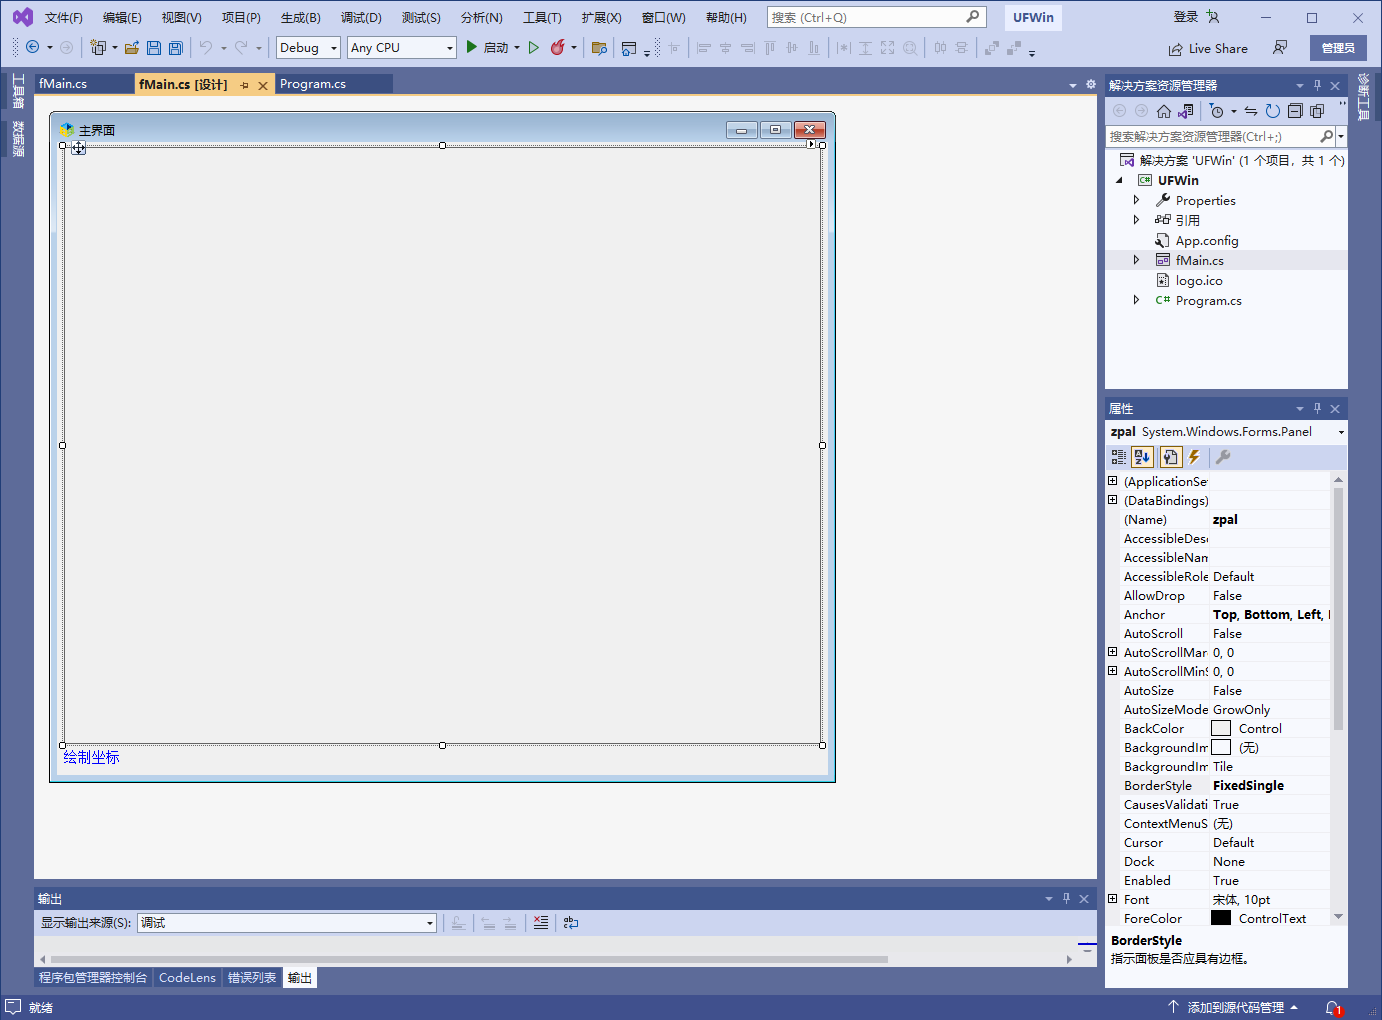Expand the Font property group
Image resolution: width=1382 pixels, height=1020 pixels.
coord(1113,899)
